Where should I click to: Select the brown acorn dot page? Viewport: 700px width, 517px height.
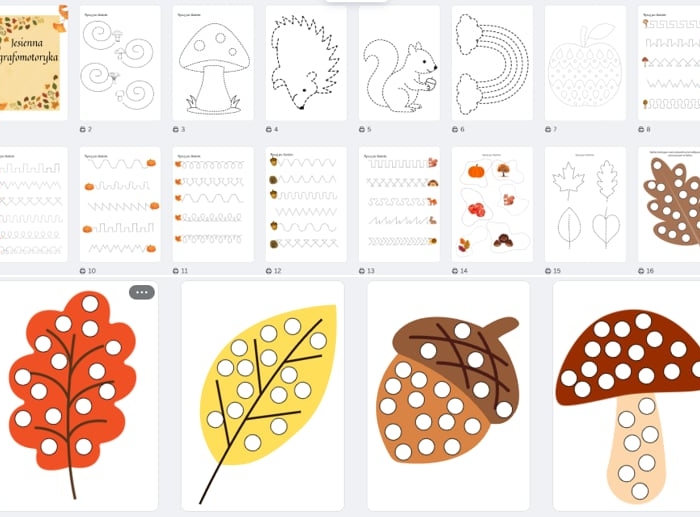(449, 396)
